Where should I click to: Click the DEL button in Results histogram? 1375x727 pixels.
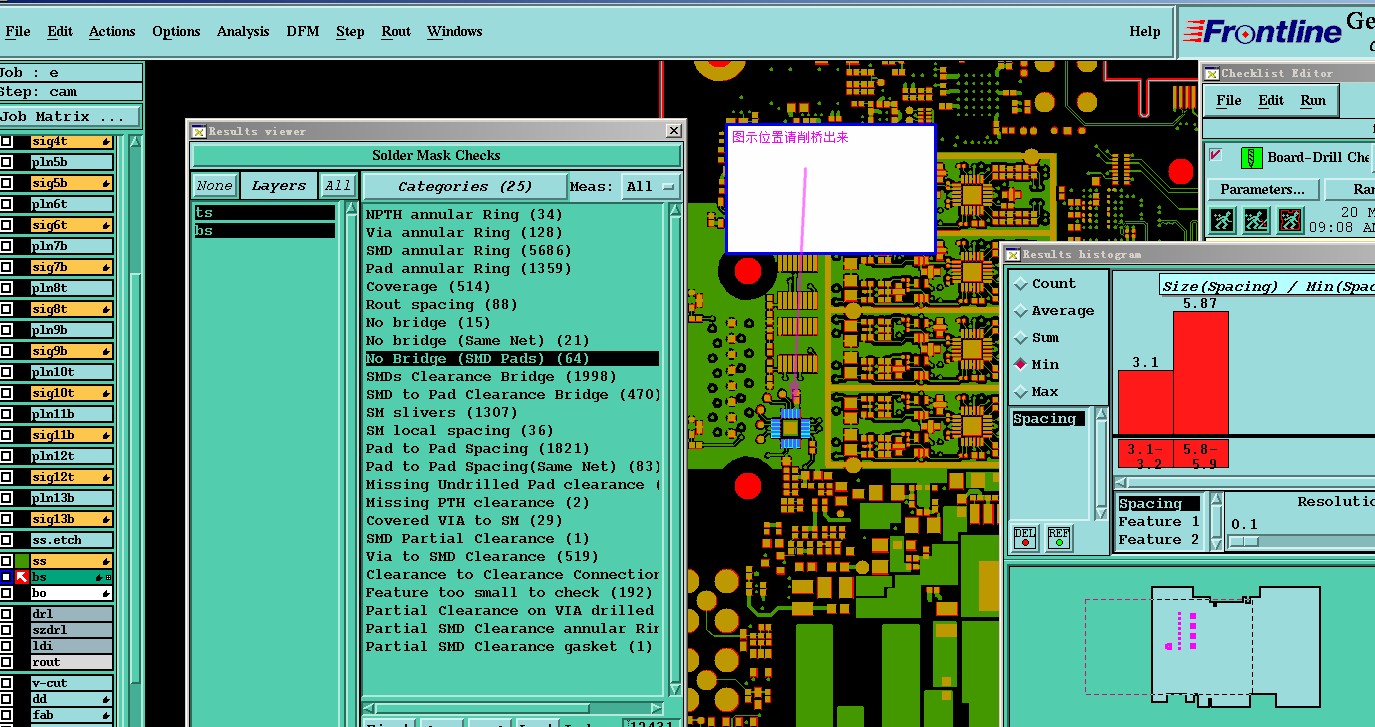pos(1025,539)
